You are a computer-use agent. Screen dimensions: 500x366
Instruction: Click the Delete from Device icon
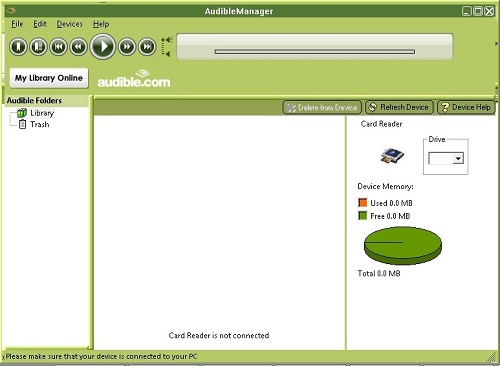coord(291,107)
